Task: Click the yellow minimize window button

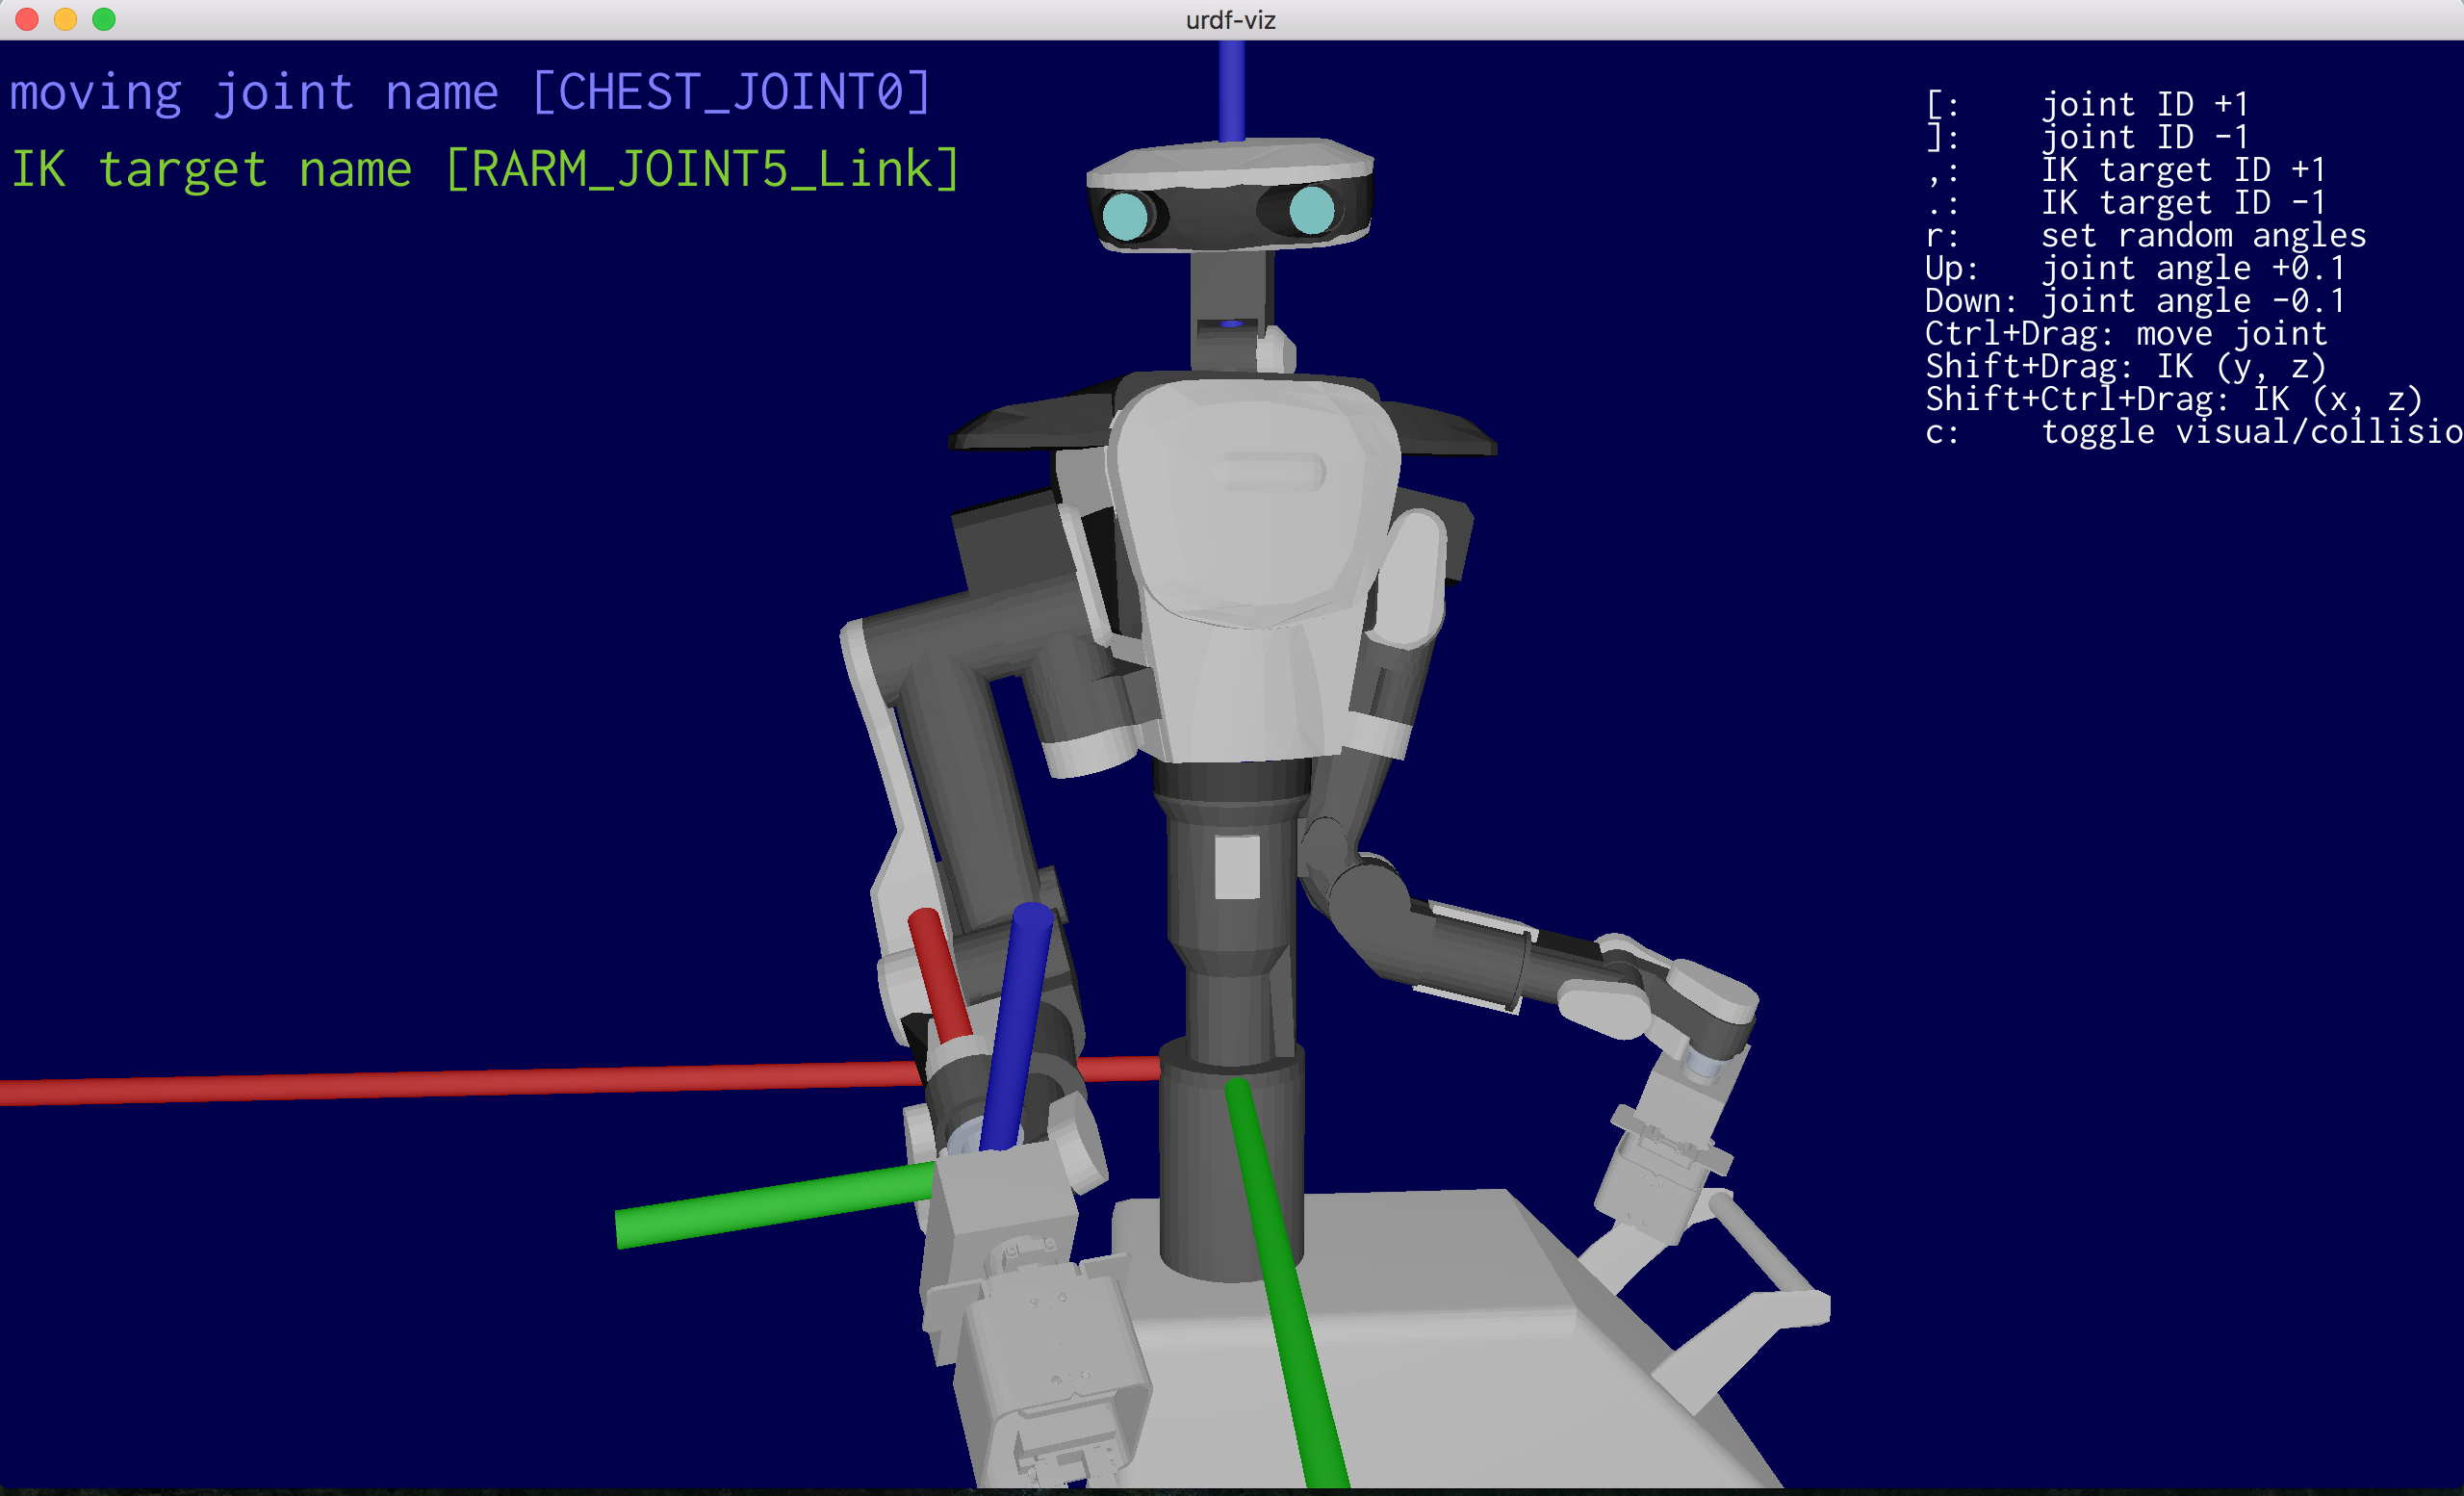Action: tap(65, 19)
